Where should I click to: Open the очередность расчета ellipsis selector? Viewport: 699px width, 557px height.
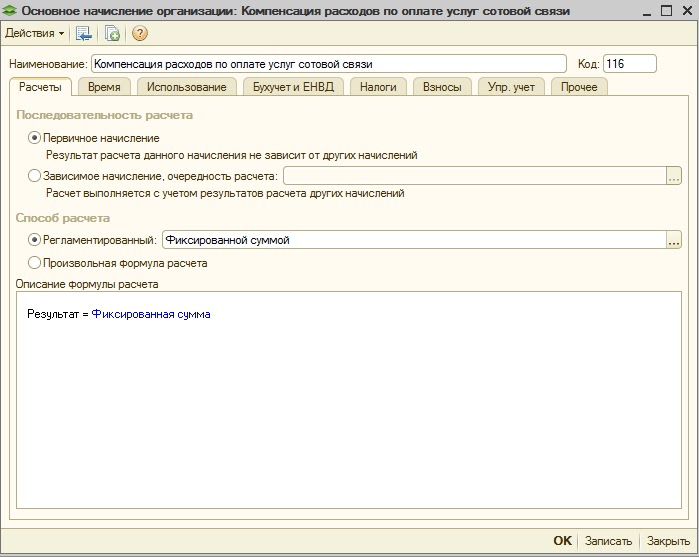click(x=674, y=176)
